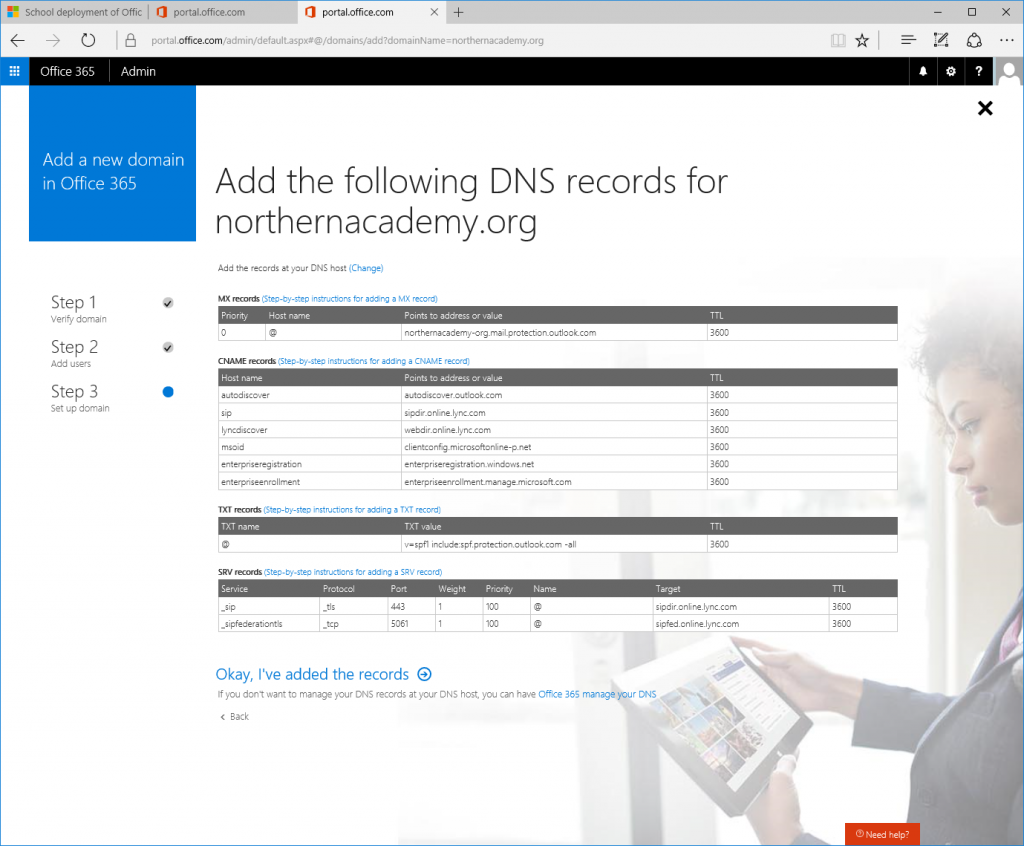Open the user profile avatar
The height and width of the screenshot is (846, 1024).
[1009, 71]
